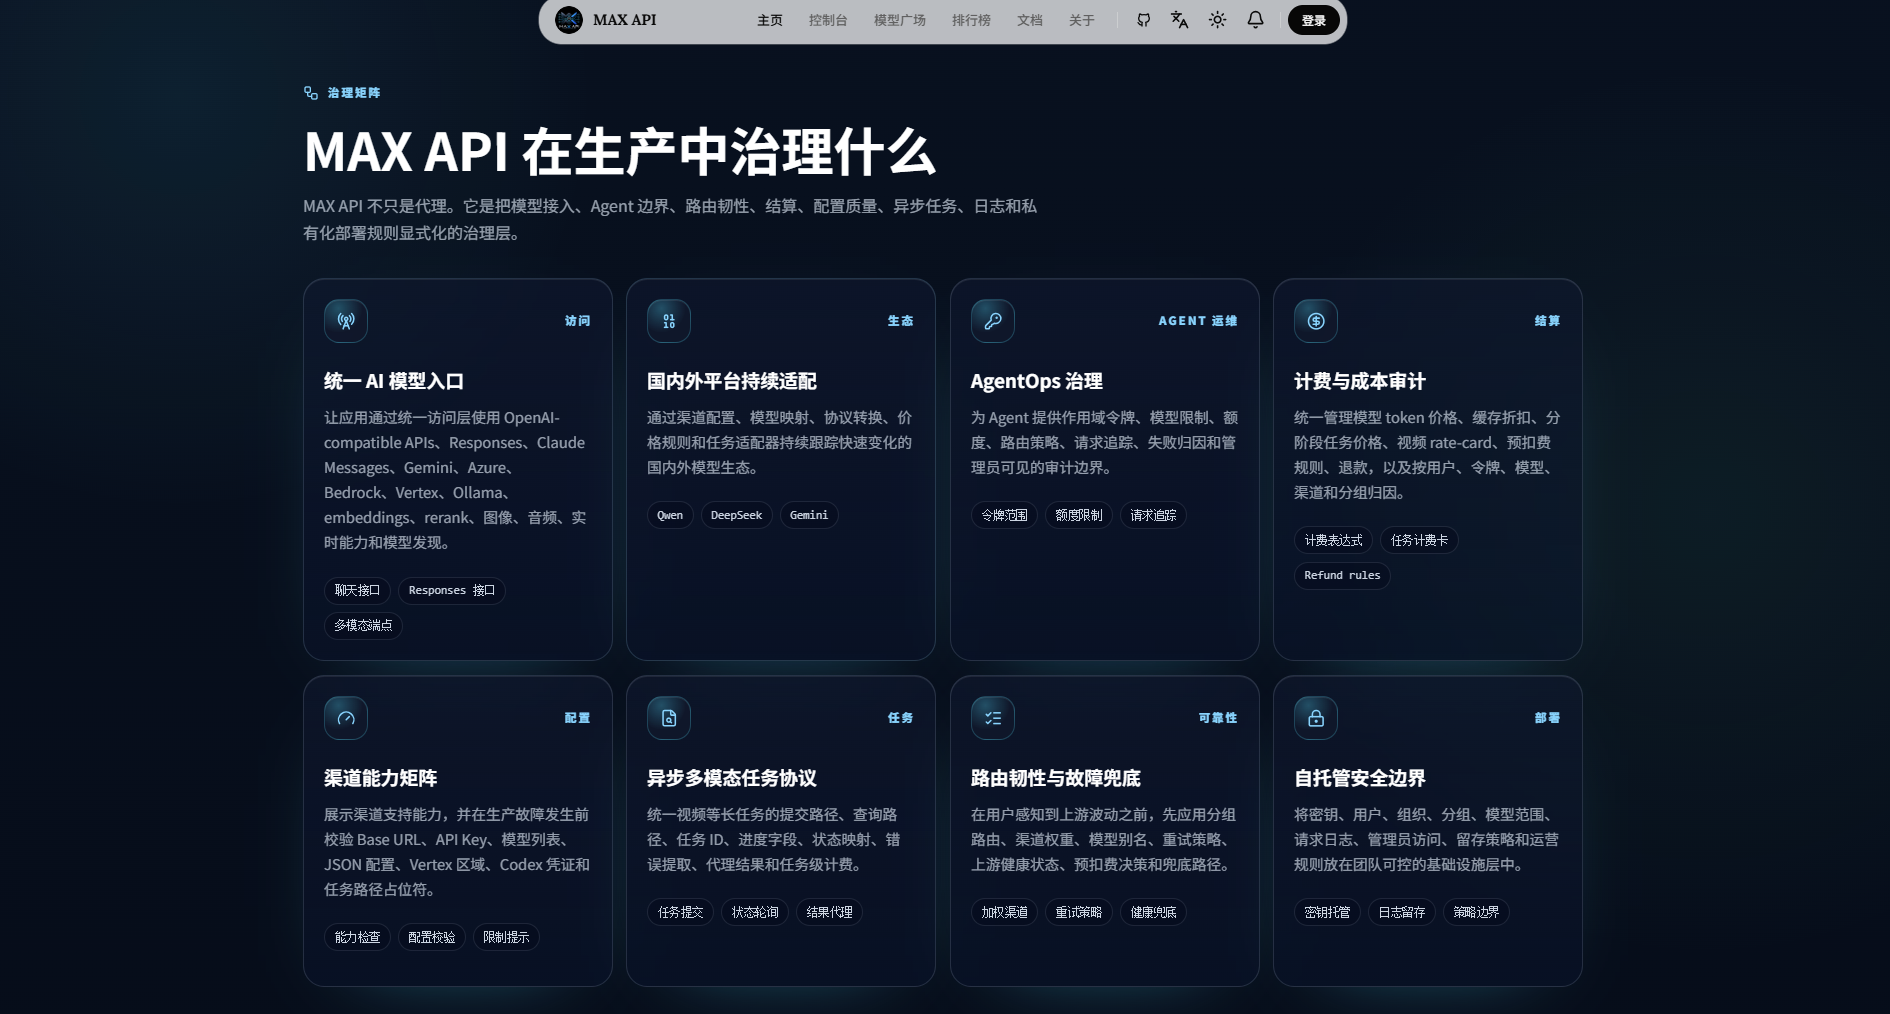Open the language translation switcher icon

[x=1180, y=20]
